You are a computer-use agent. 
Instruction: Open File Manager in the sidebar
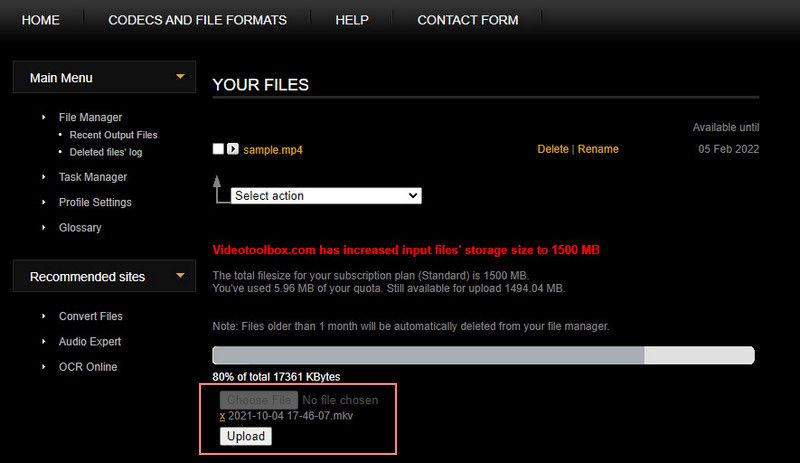[x=90, y=117]
